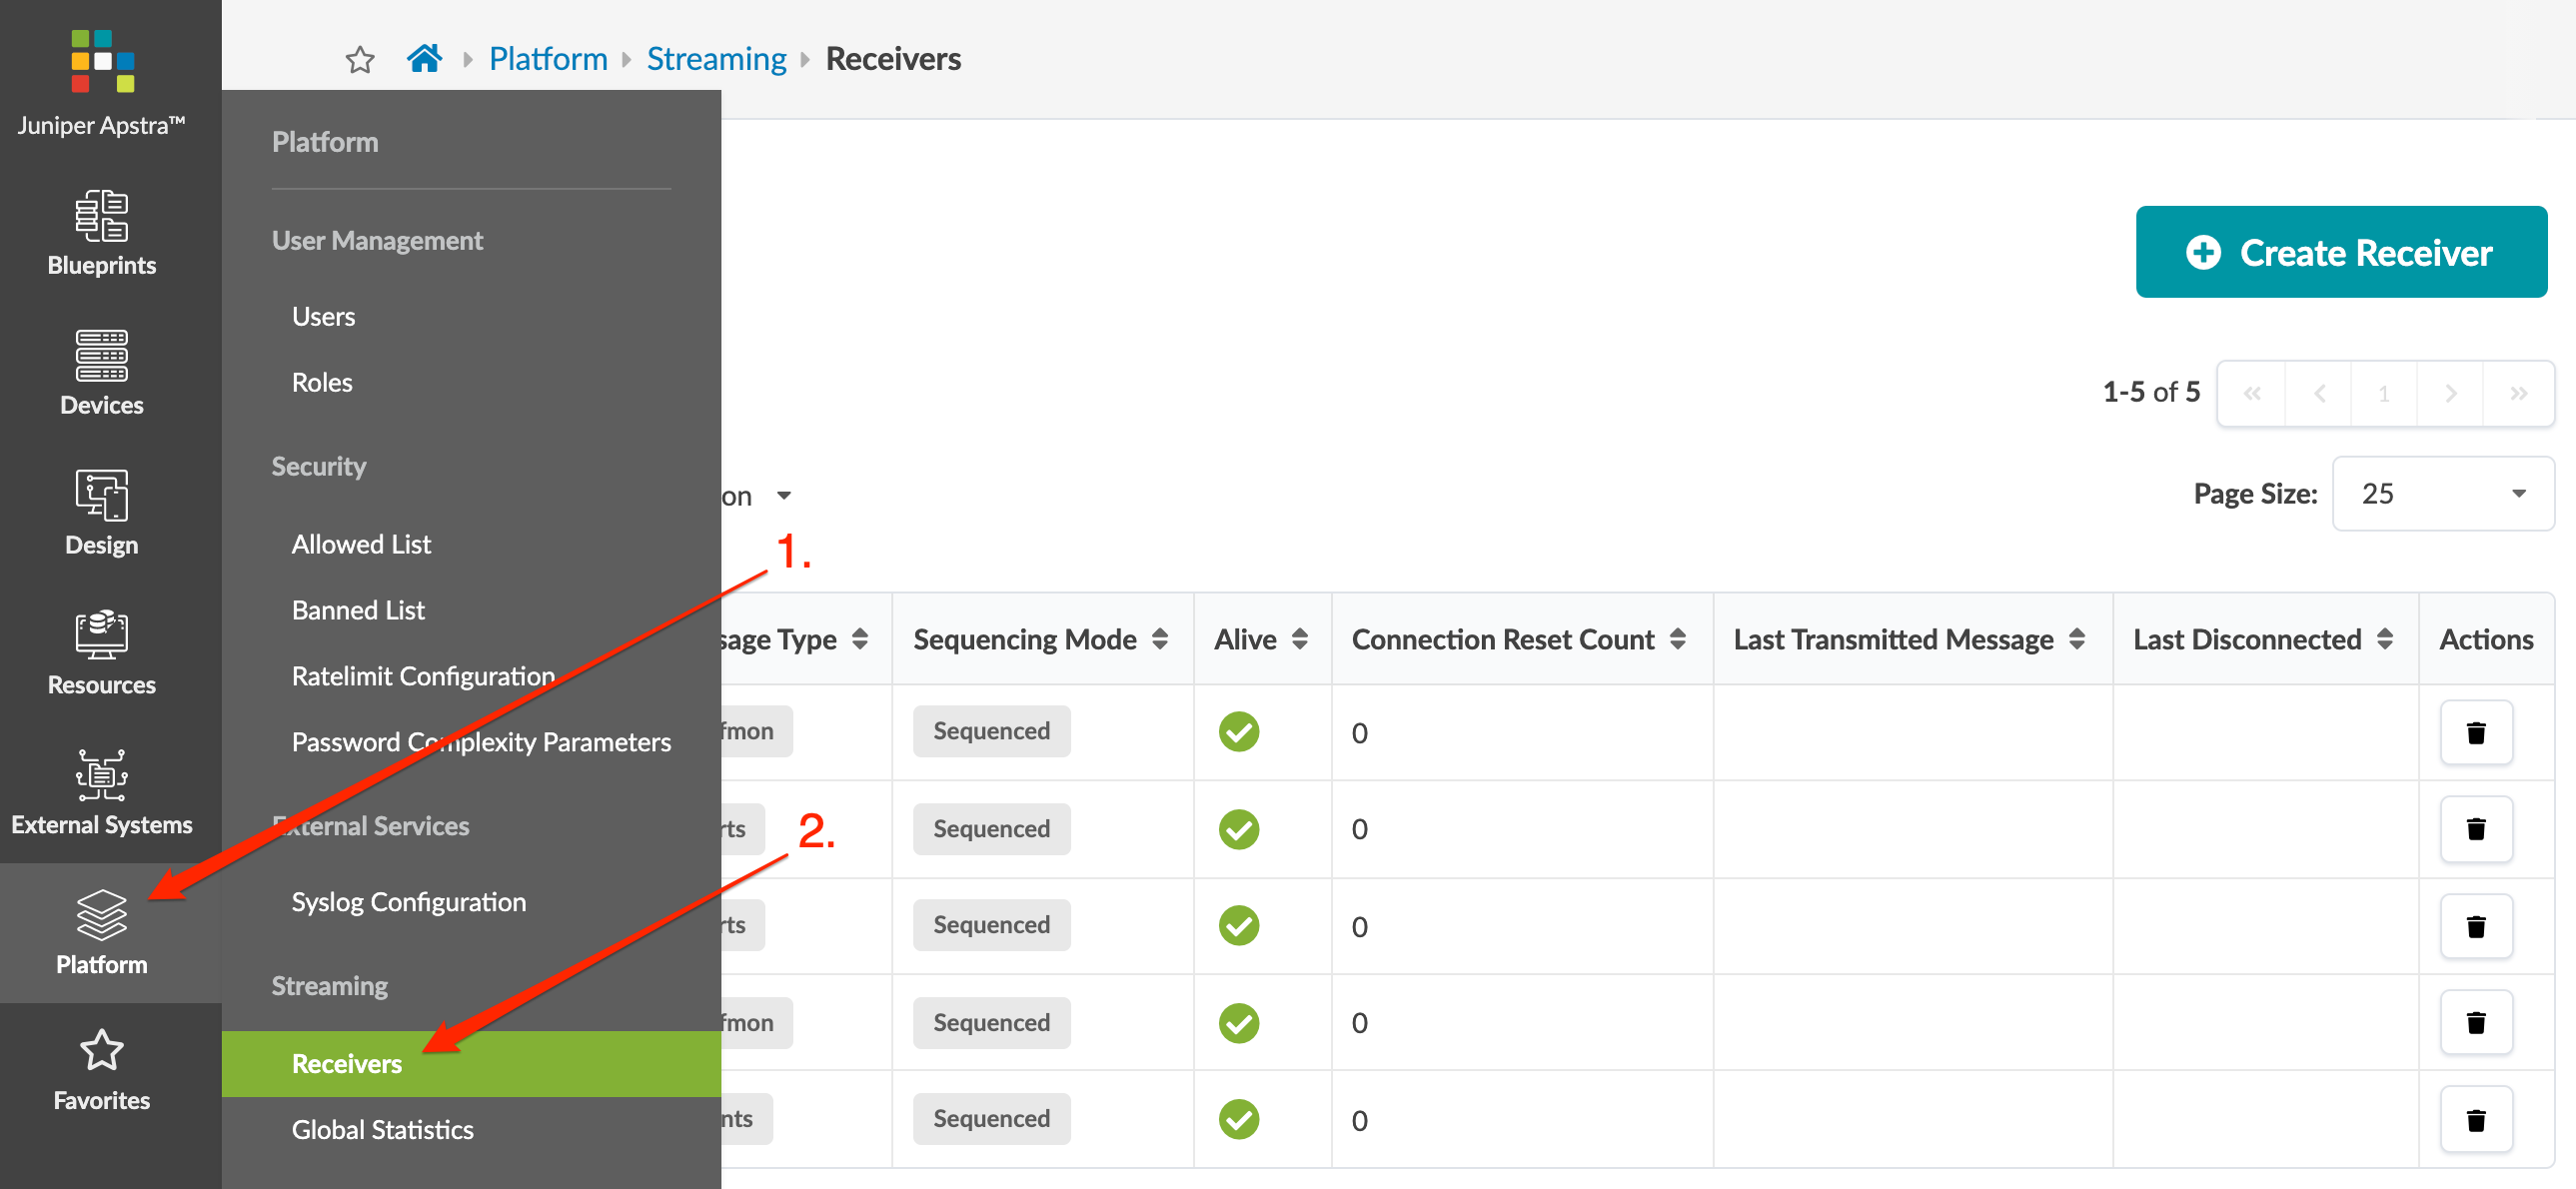
Task: Delete the last receiver row
Action: point(2475,1120)
